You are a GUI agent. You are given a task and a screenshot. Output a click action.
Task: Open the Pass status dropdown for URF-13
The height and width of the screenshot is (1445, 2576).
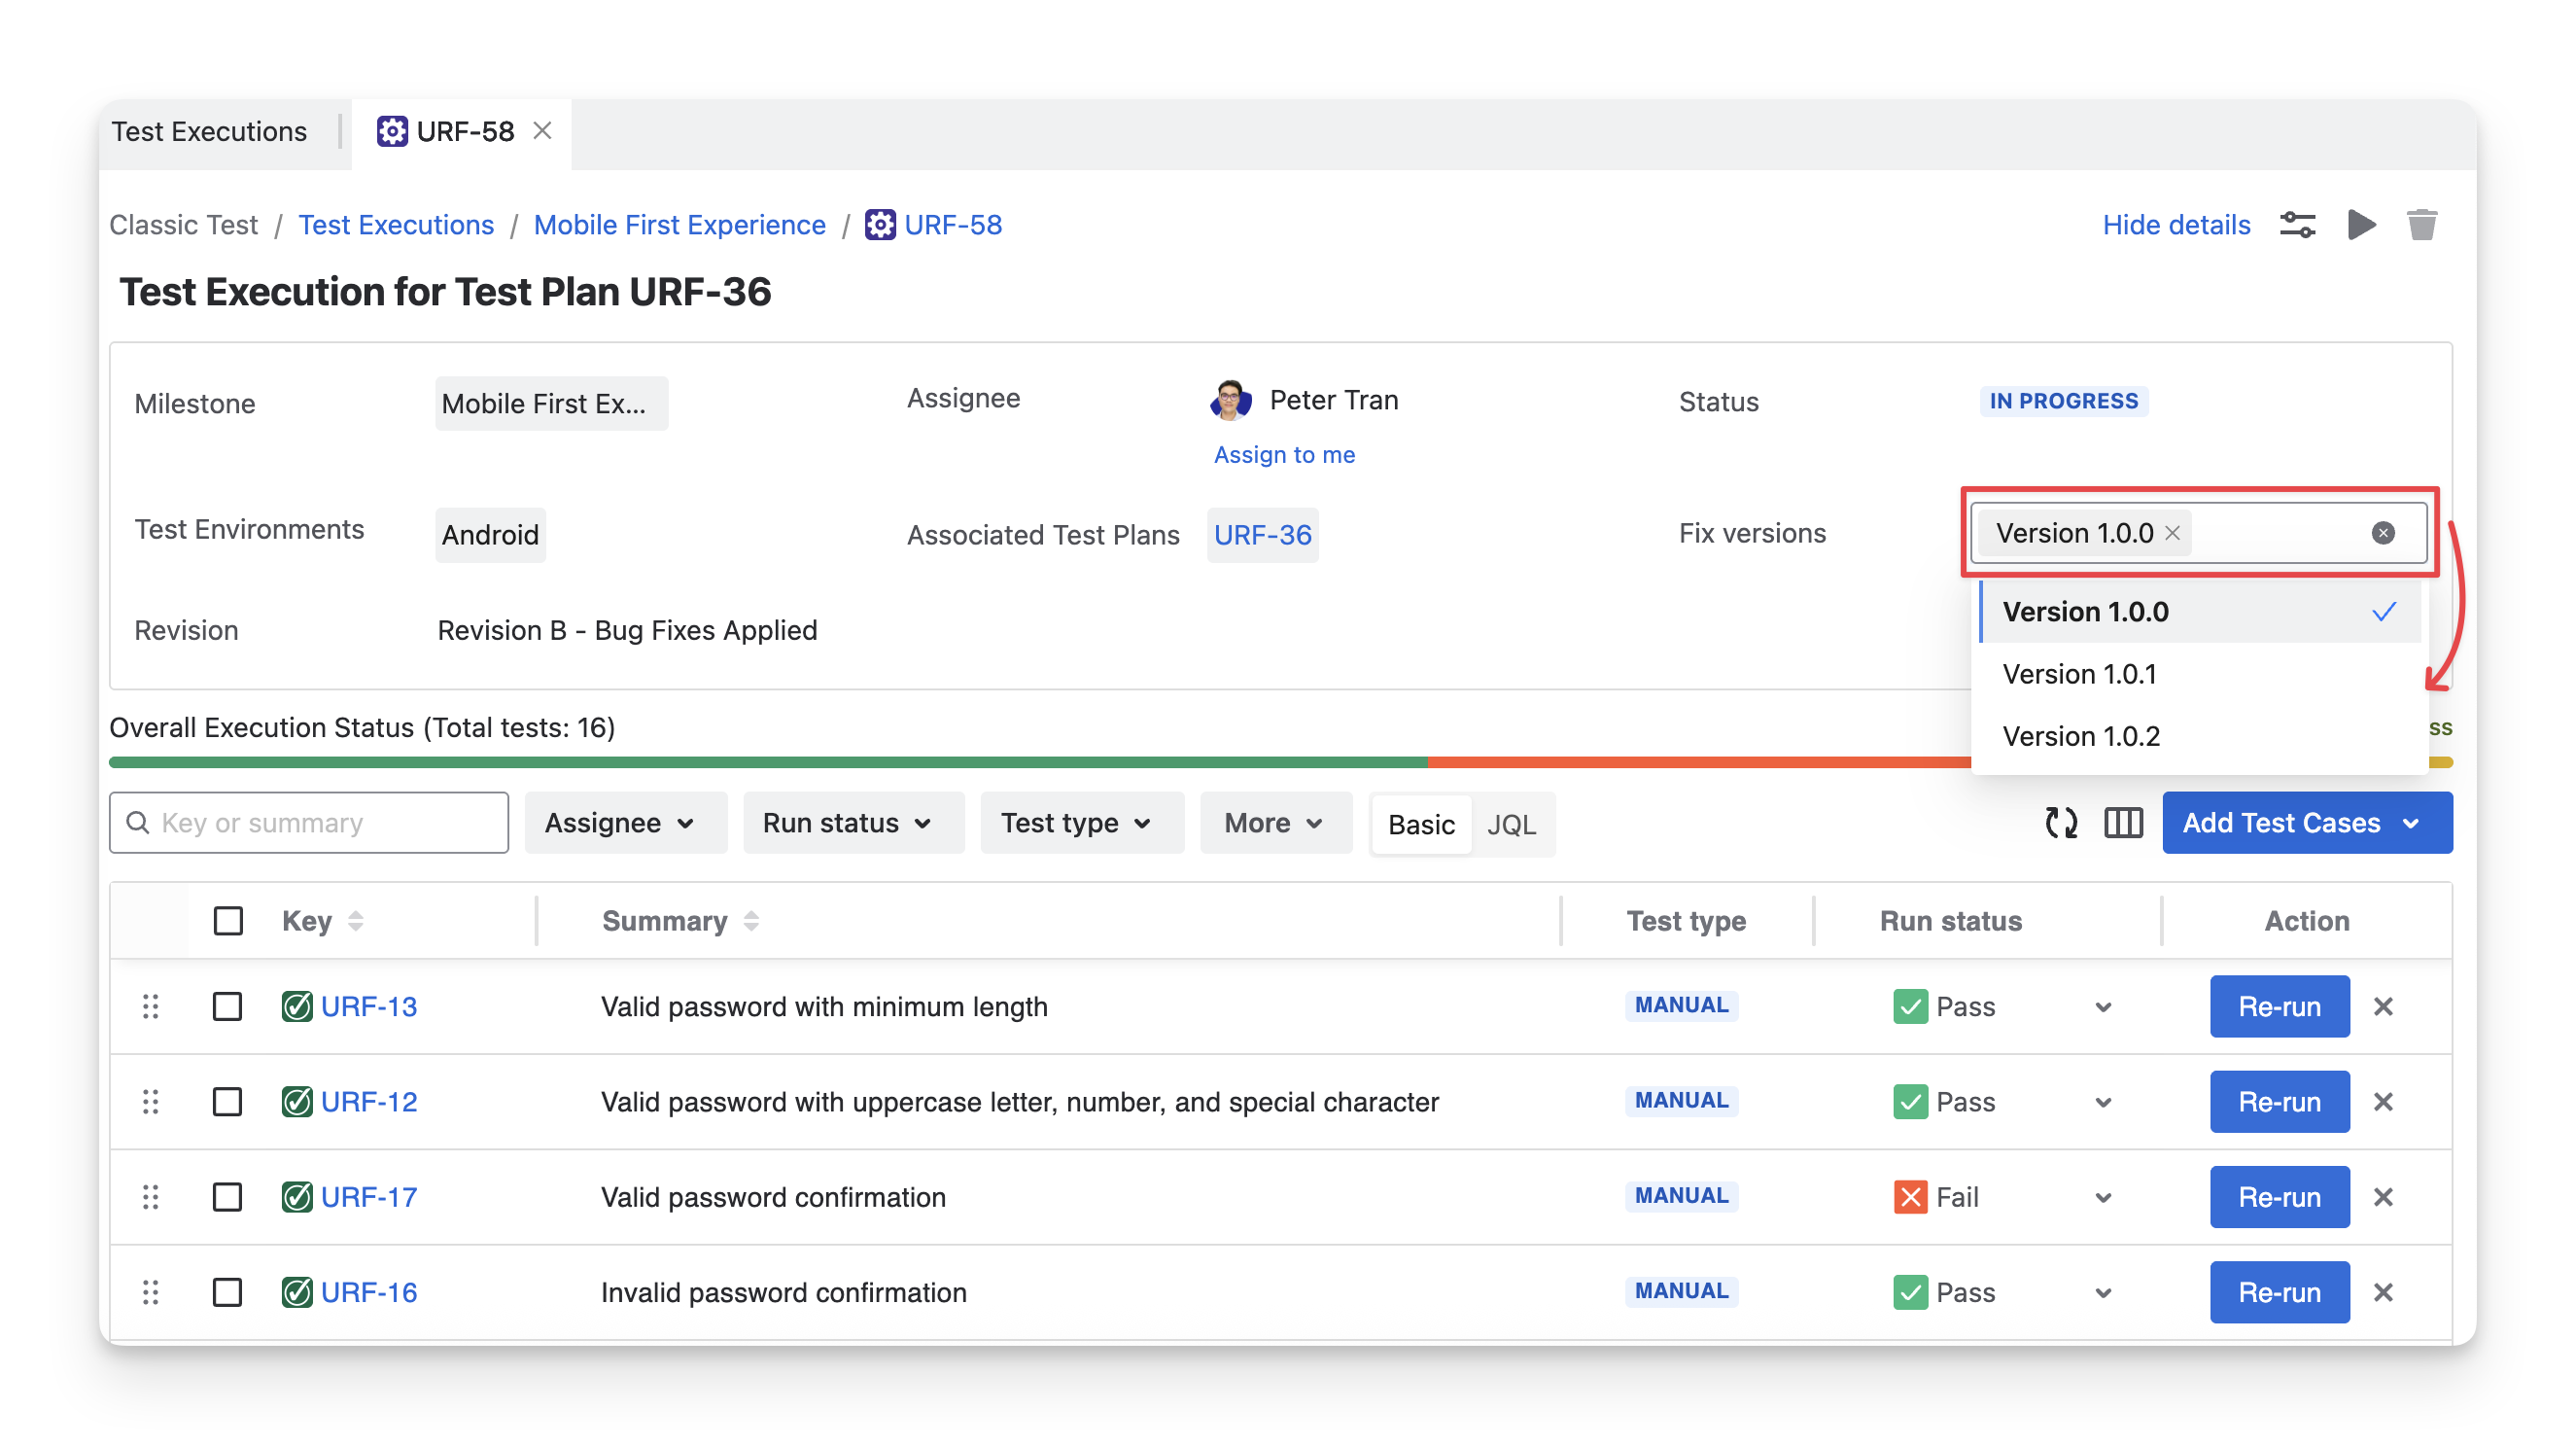[x=2103, y=1007]
